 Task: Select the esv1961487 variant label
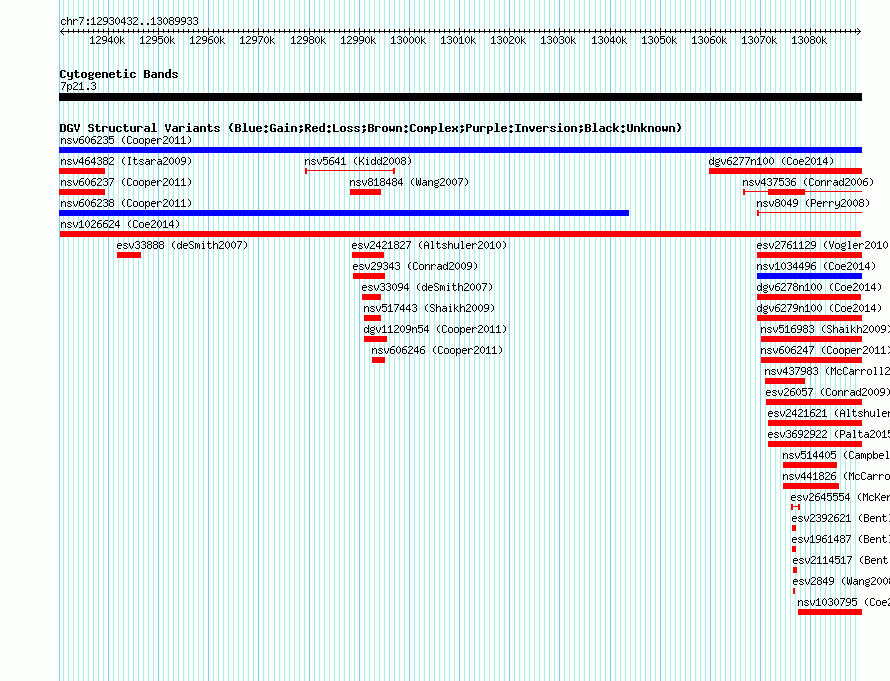841,539
